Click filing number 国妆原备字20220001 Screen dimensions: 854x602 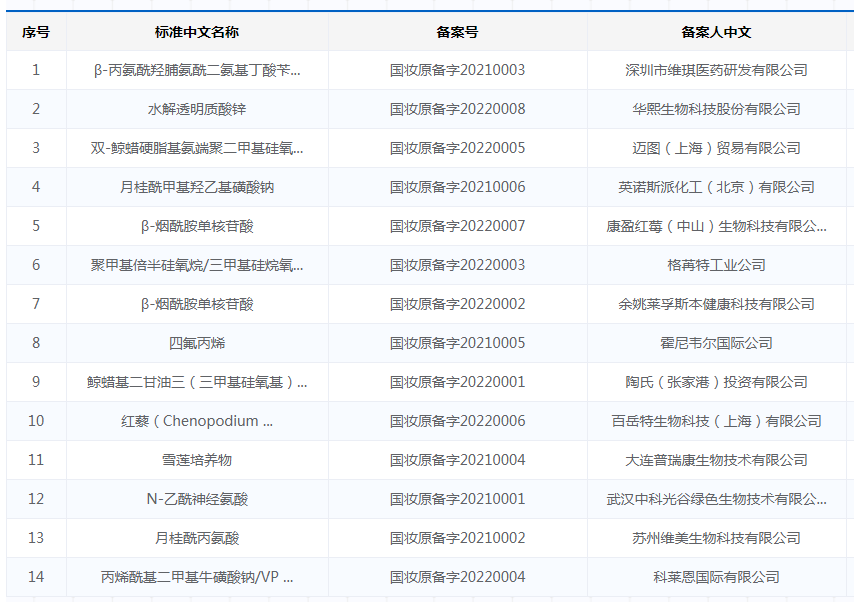[458, 382]
